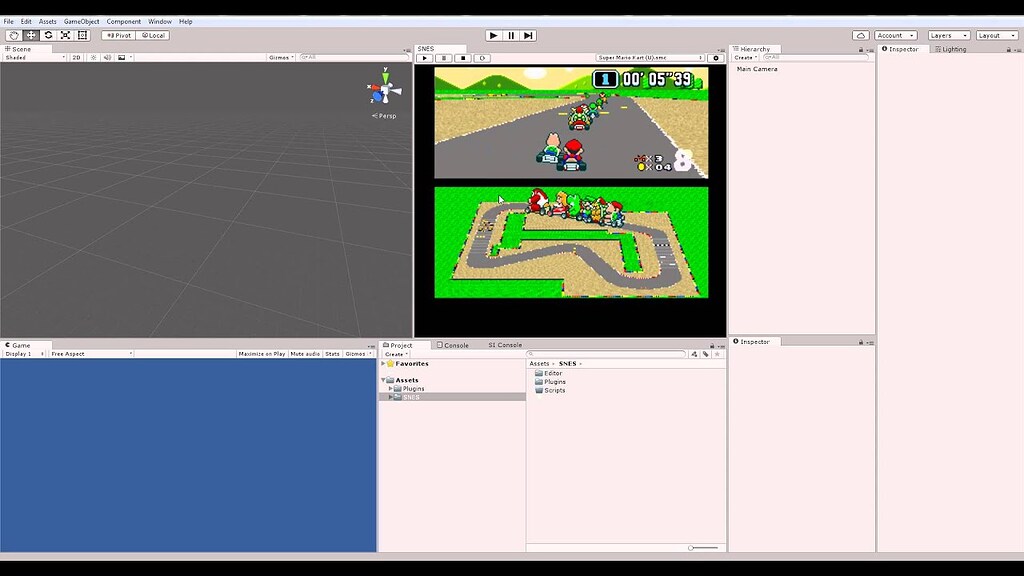Select the Rotate tool

coord(48,34)
